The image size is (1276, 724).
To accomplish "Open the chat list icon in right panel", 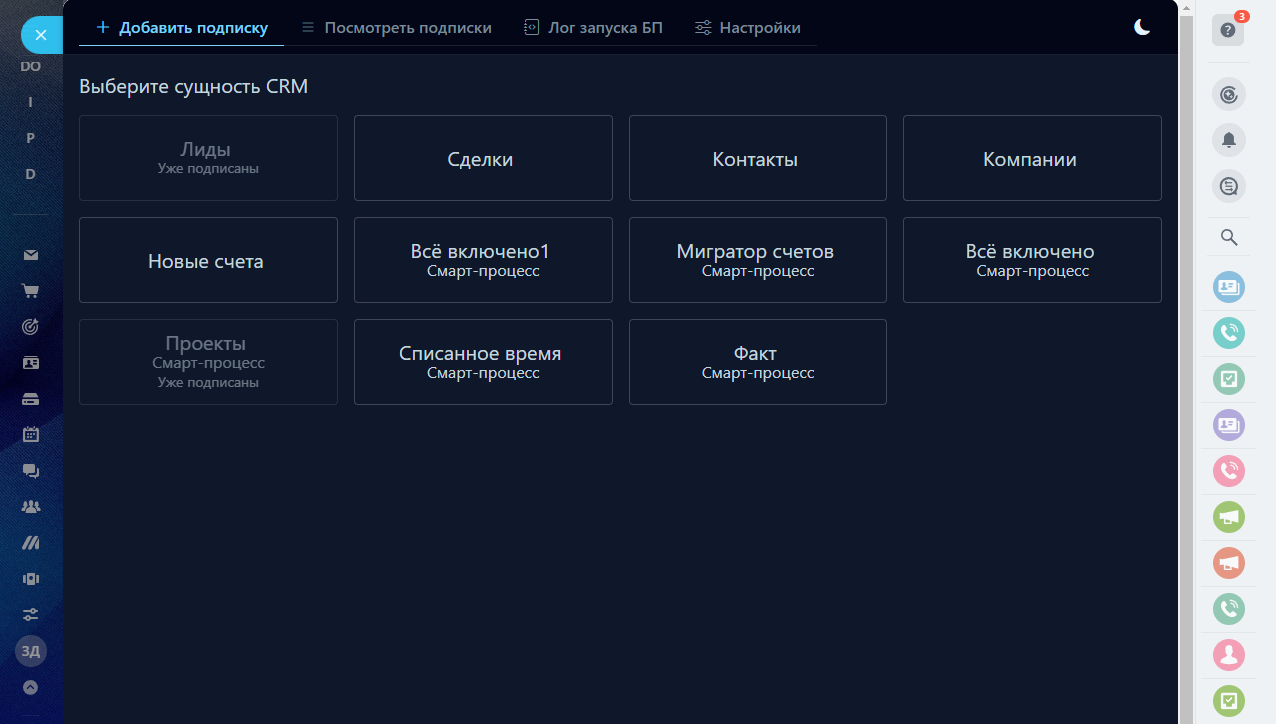I will click(1228, 186).
